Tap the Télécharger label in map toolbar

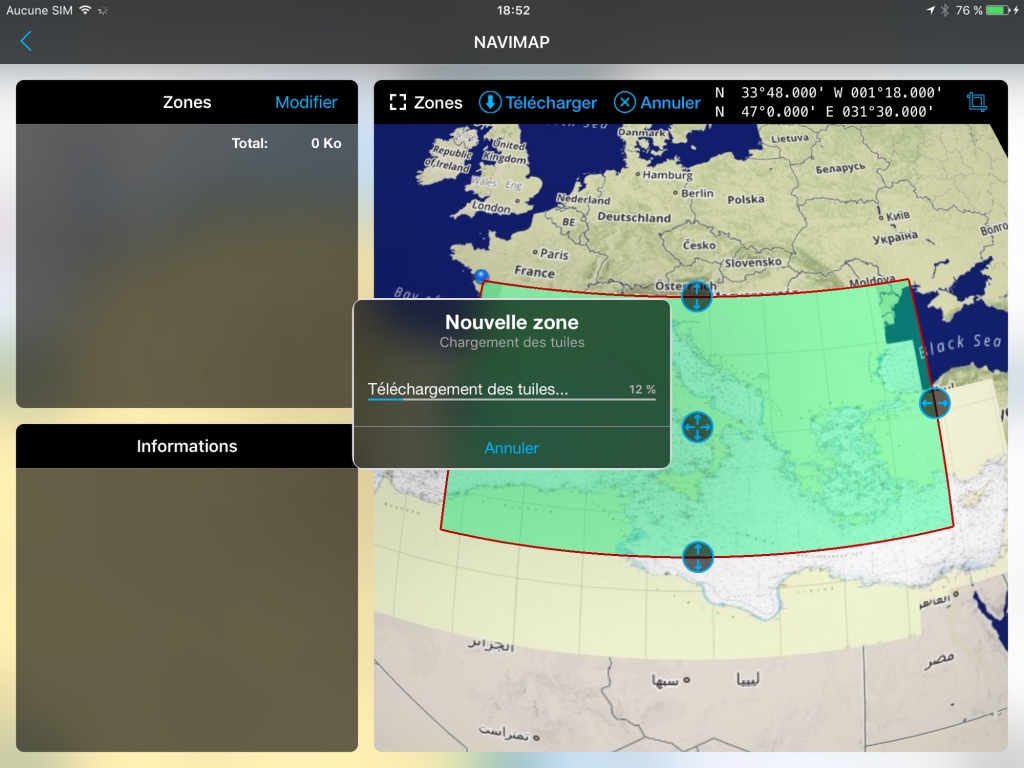pos(551,103)
